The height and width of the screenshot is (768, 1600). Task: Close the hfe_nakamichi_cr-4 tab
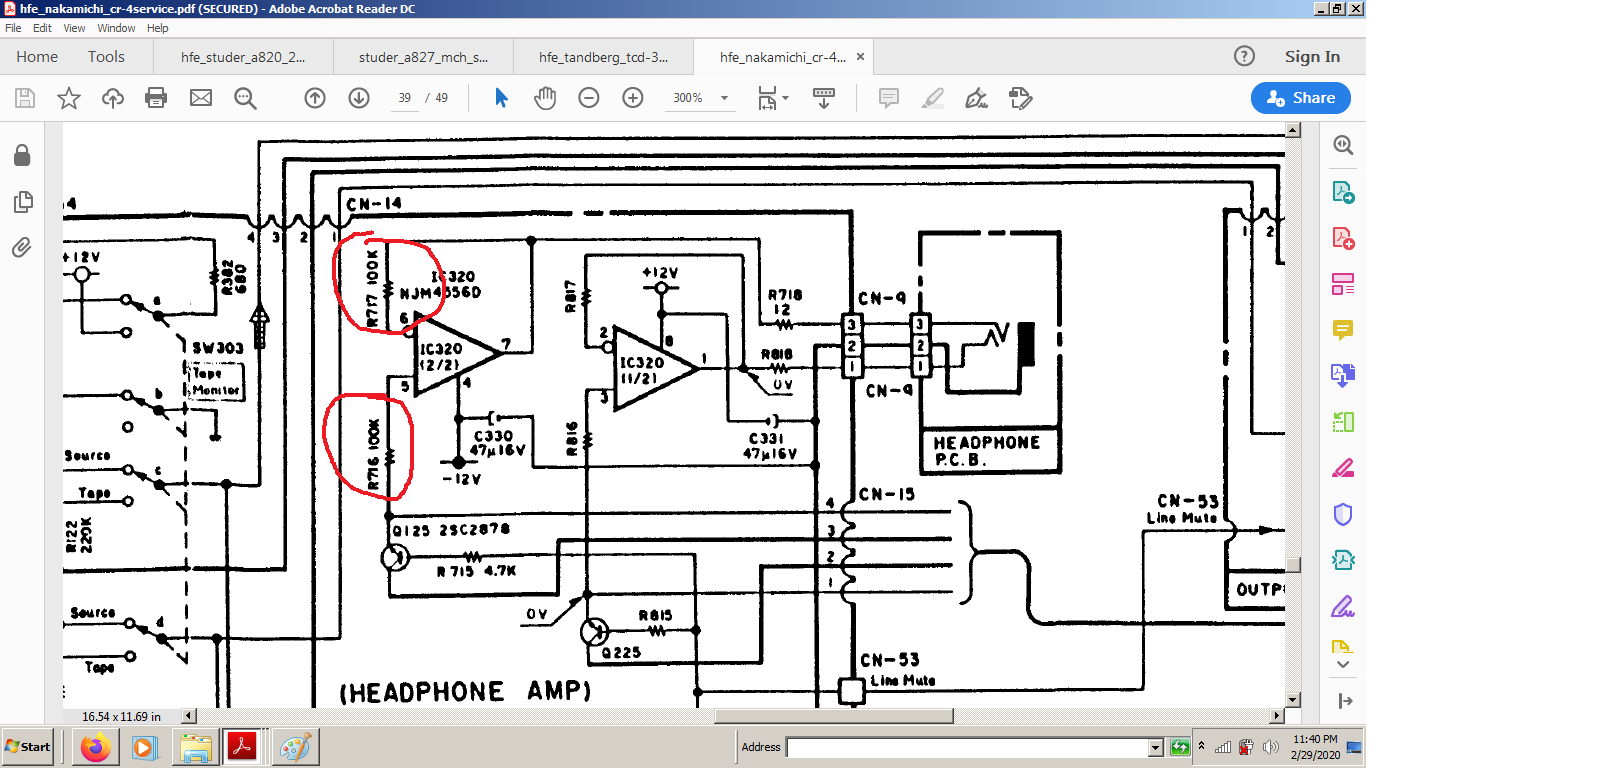[860, 57]
